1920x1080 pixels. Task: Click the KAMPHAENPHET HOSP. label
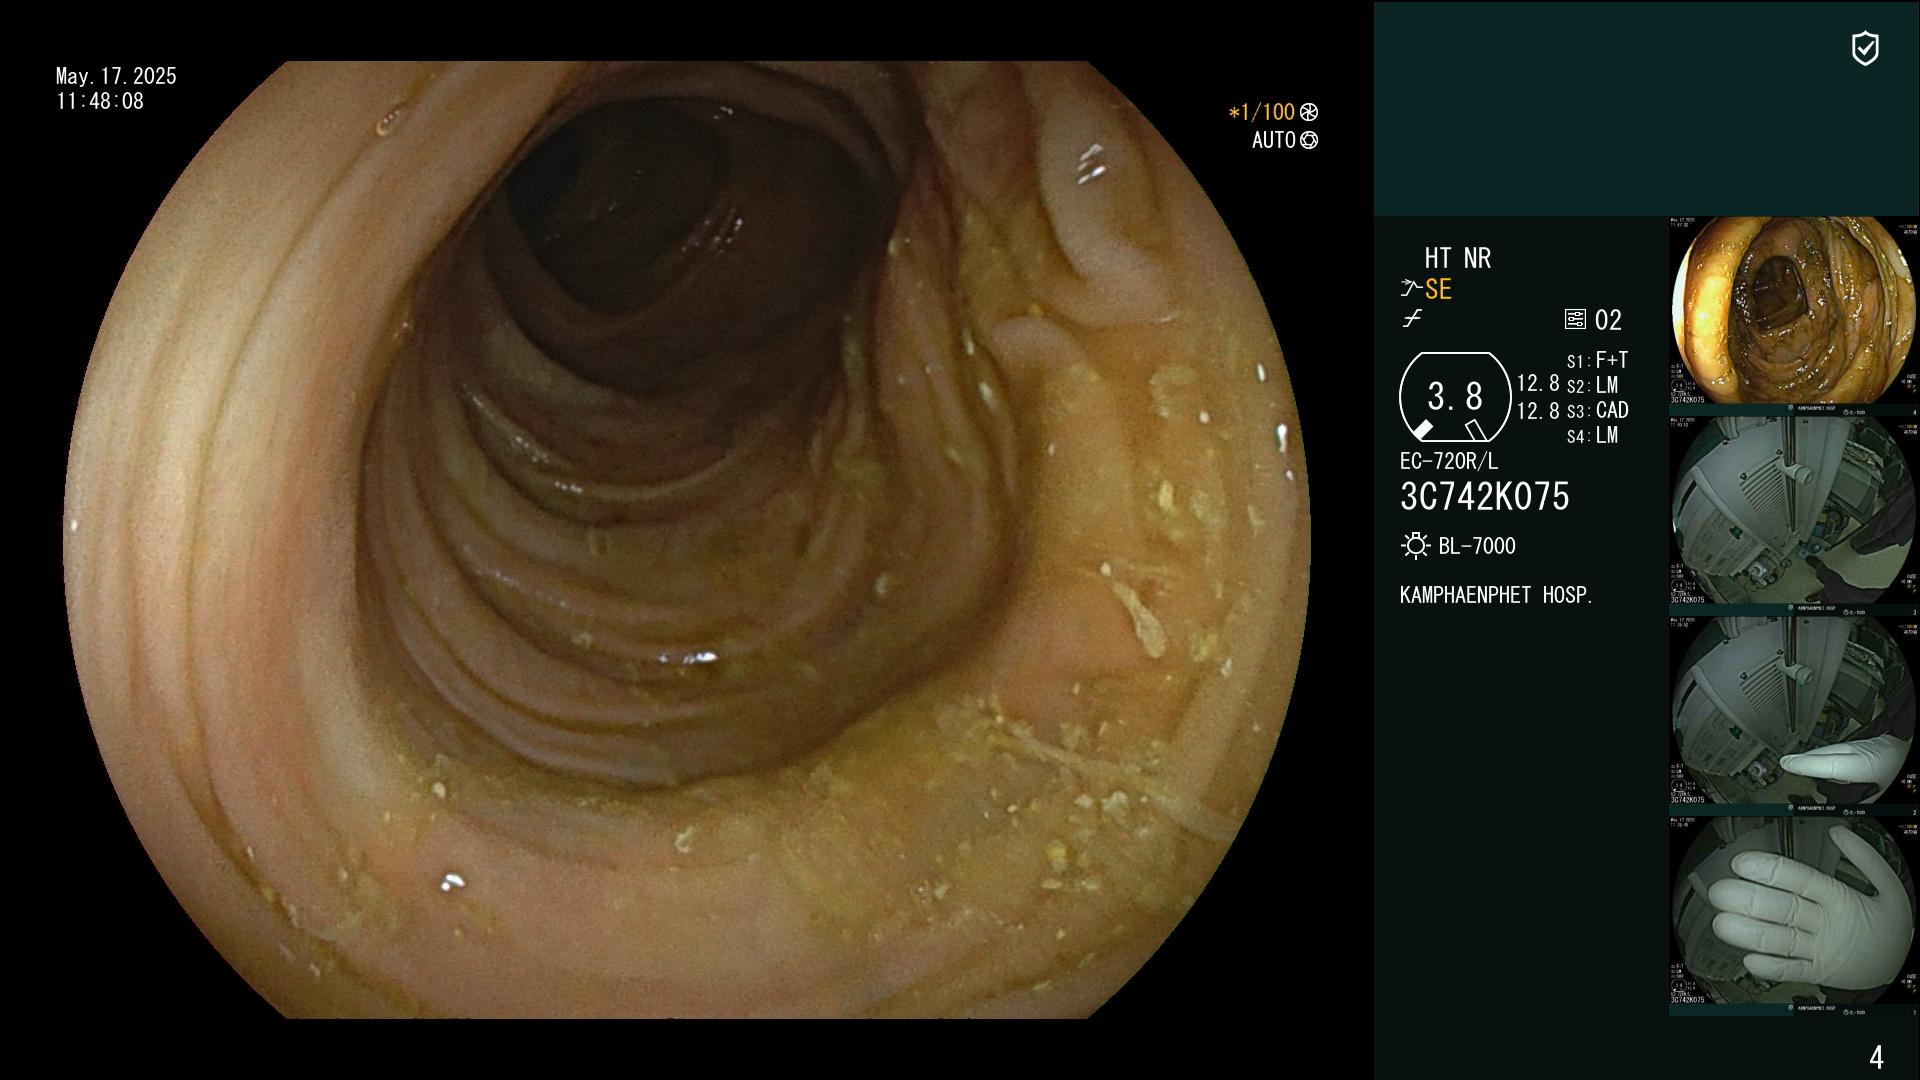click(1496, 595)
